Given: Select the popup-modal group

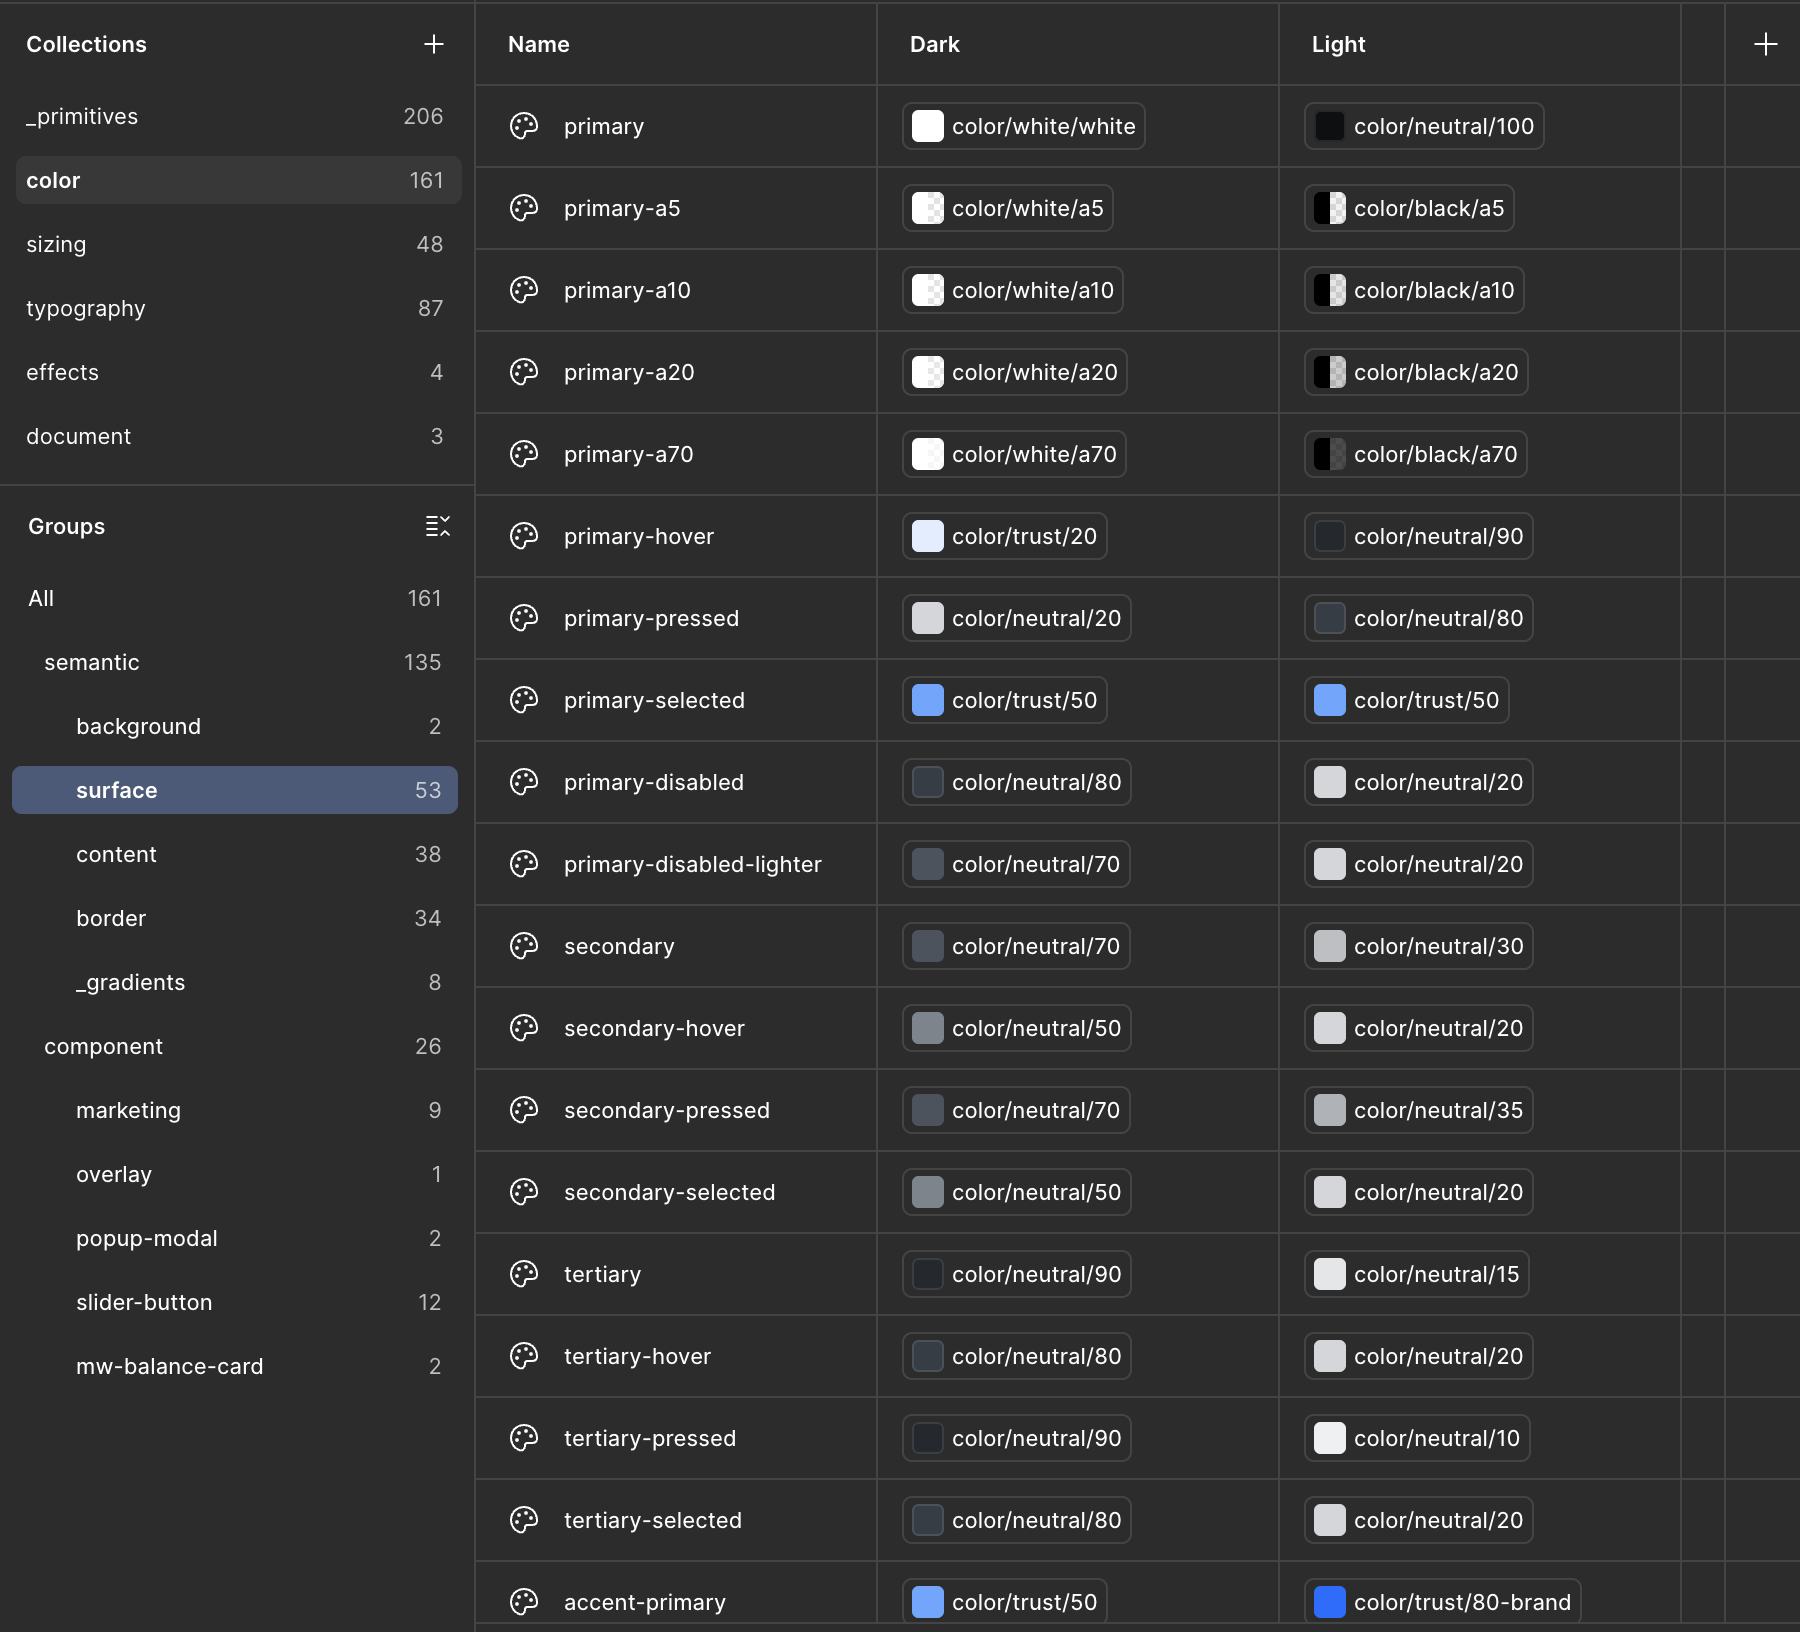Looking at the screenshot, I should [x=235, y=1238].
